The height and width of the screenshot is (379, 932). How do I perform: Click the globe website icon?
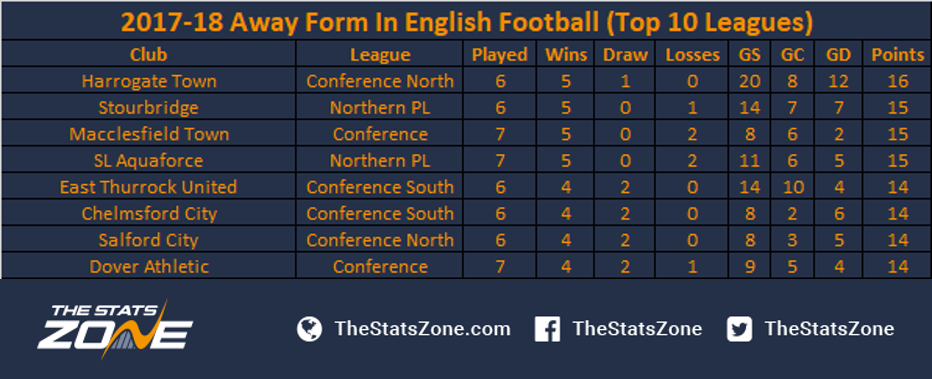pyautogui.click(x=309, y=329)
